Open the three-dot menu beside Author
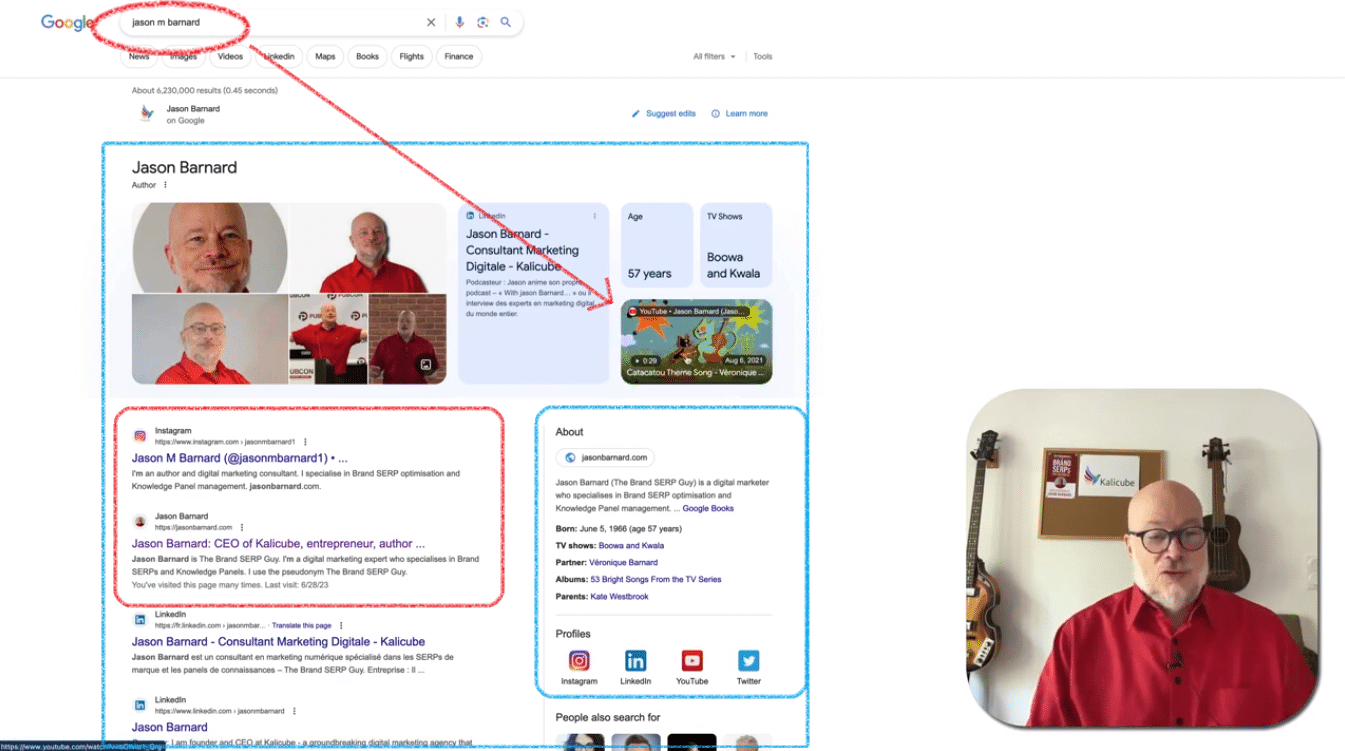The height and width of the screenshot is (751, 1345). tap(166, 185)
